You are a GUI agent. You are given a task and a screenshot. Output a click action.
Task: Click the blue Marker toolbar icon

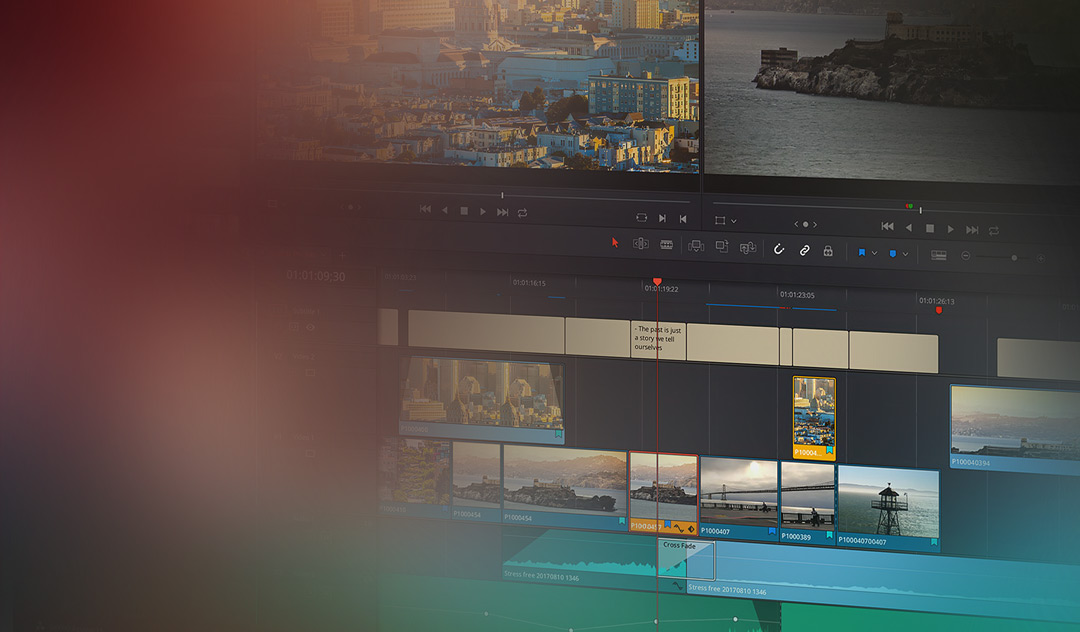pos(893,253)
